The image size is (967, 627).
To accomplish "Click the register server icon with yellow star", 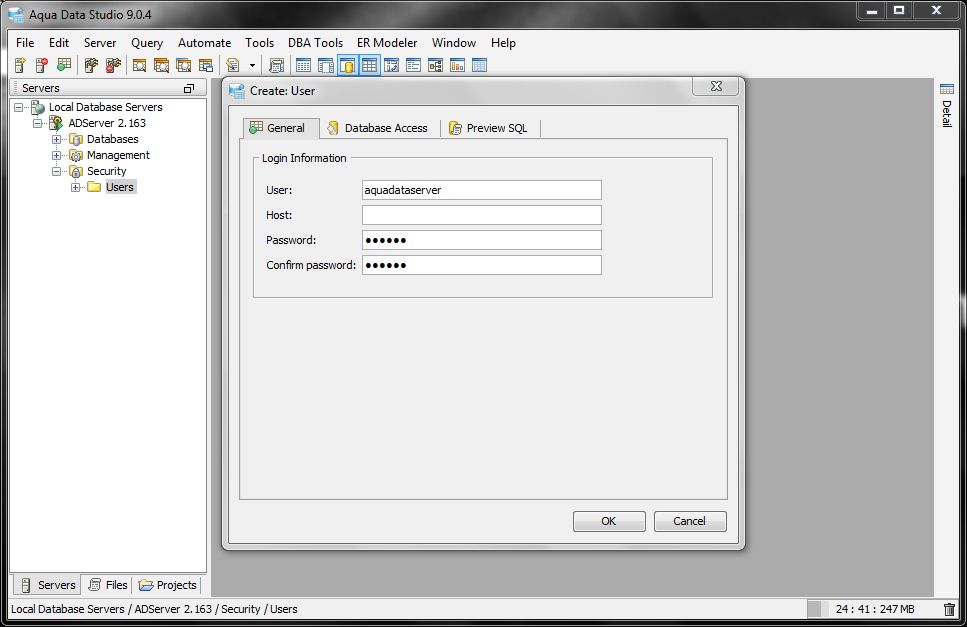I will pyautogui.click(x=20, y=65).
